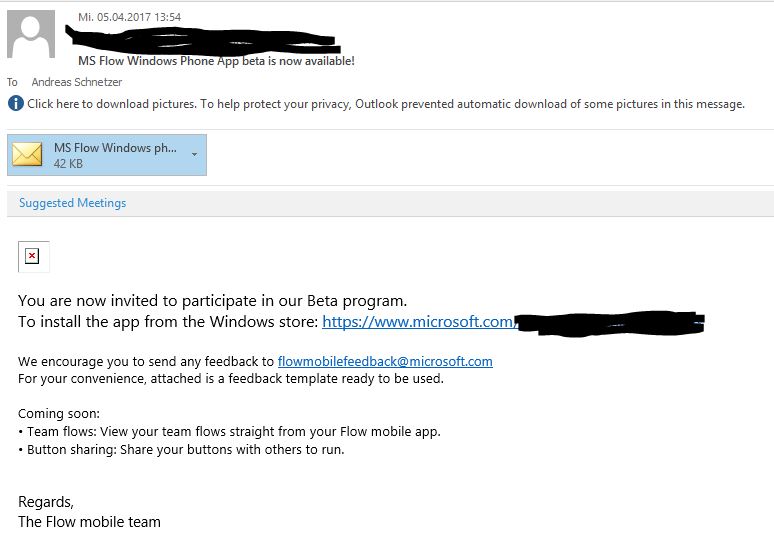Click the Beta program invitation sentence

pyautogui.click(x=213, y=300)
